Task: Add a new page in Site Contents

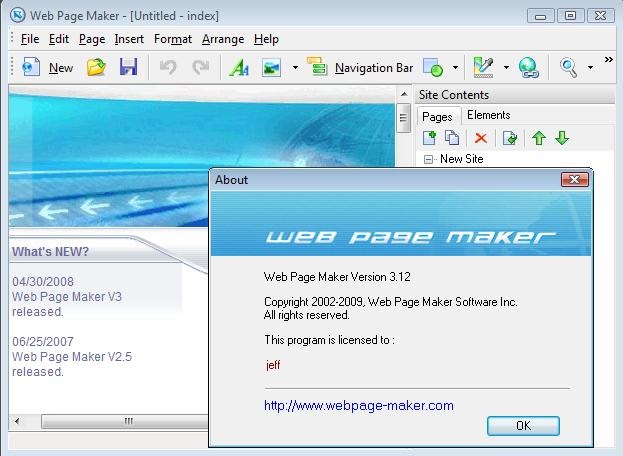Action: 429,138
